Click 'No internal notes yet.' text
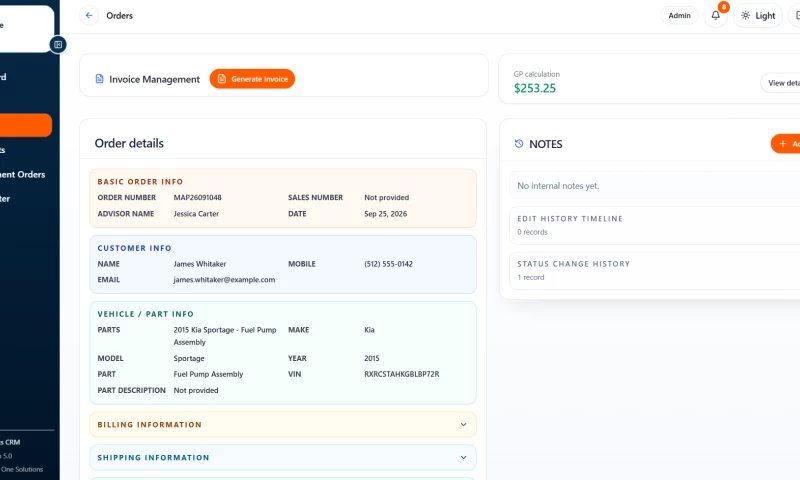Screen dimensions: 800x480 pos(558,186)
